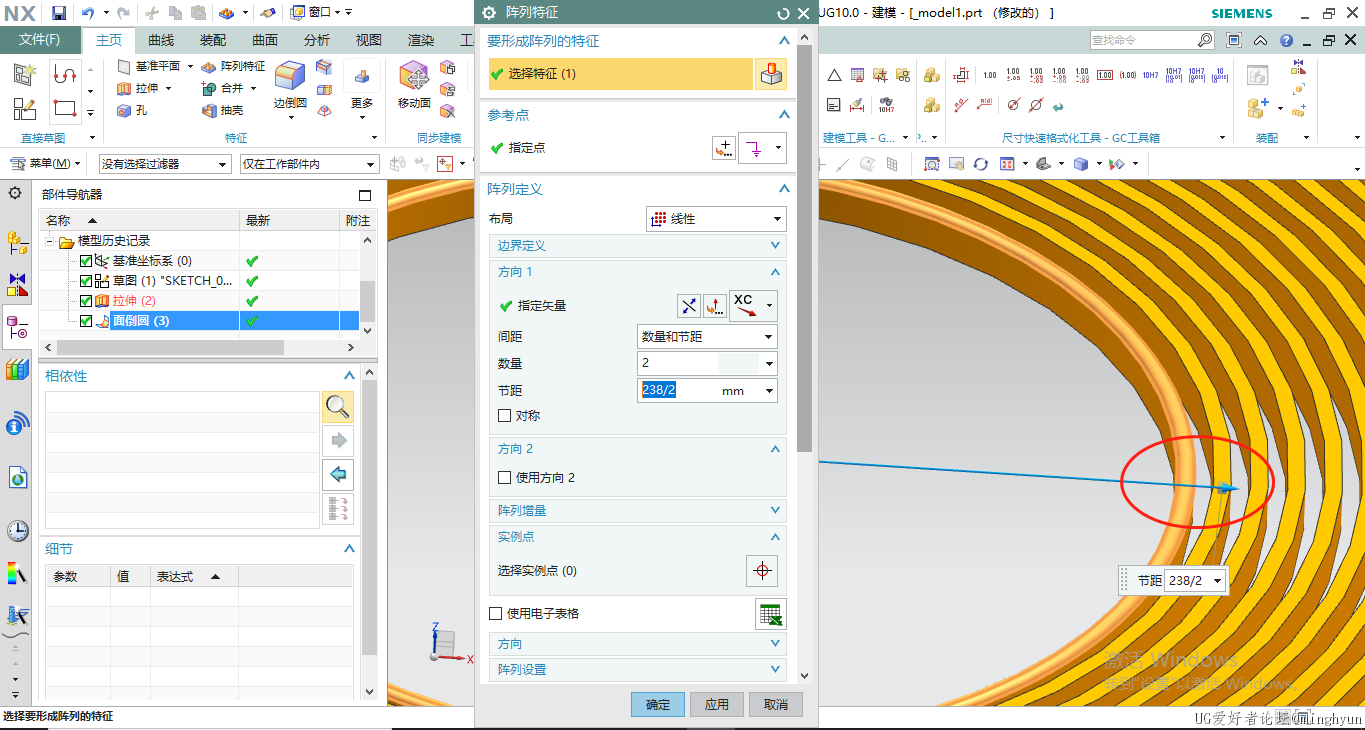This screenshot has width=1365, height=730.
Task: Click the 取消 cancel button
Action: tap(776, 704)
